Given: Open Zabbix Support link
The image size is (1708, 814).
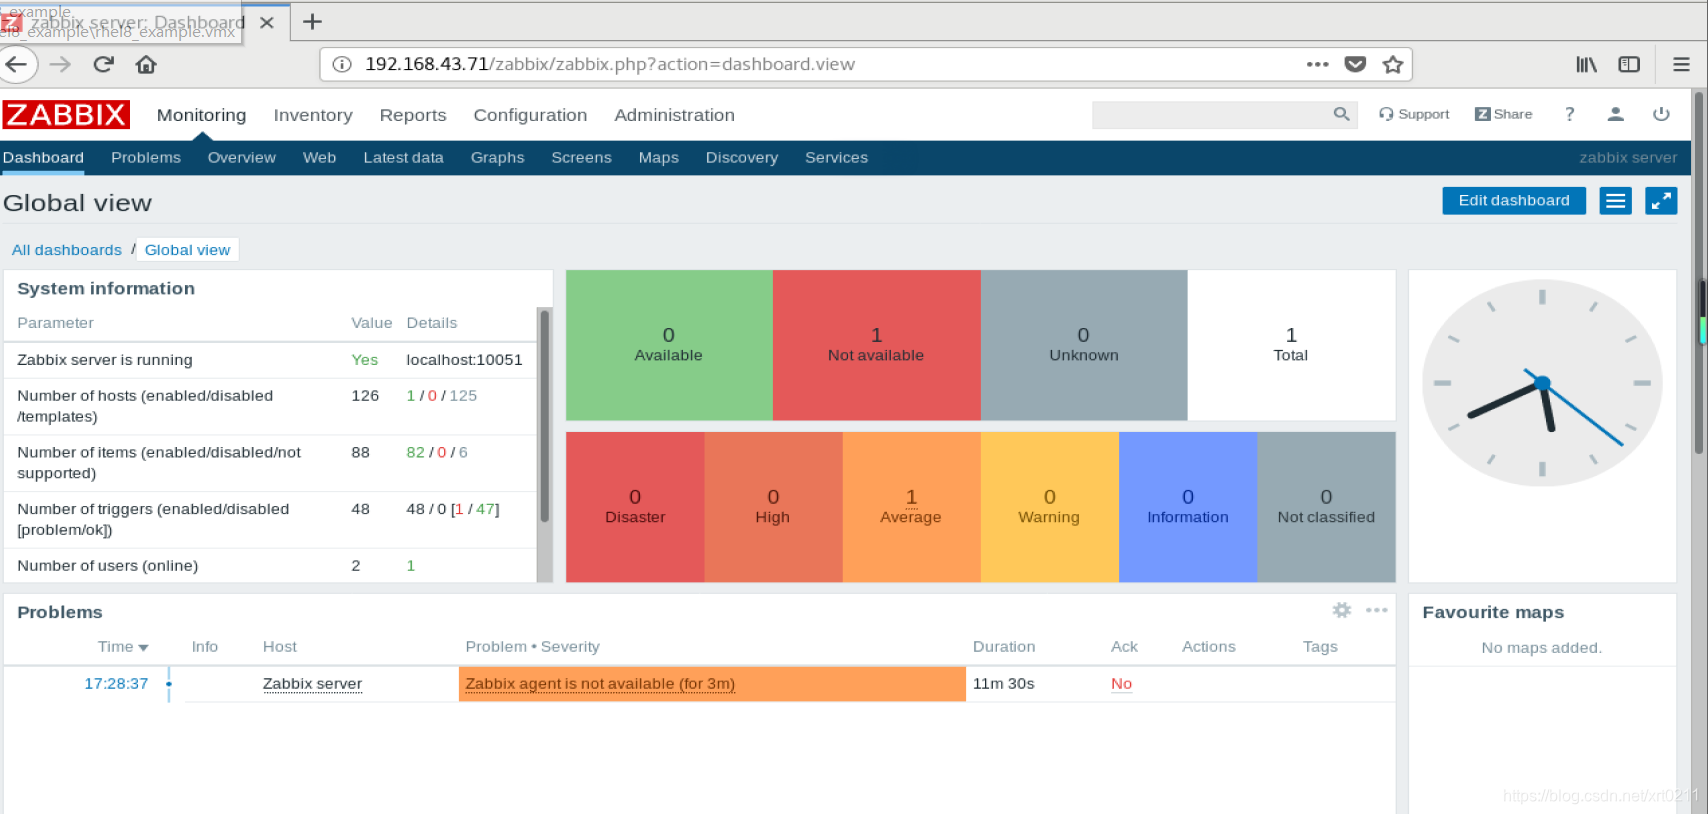Looking at the screenshot, I should click(x=1414, y=114).
